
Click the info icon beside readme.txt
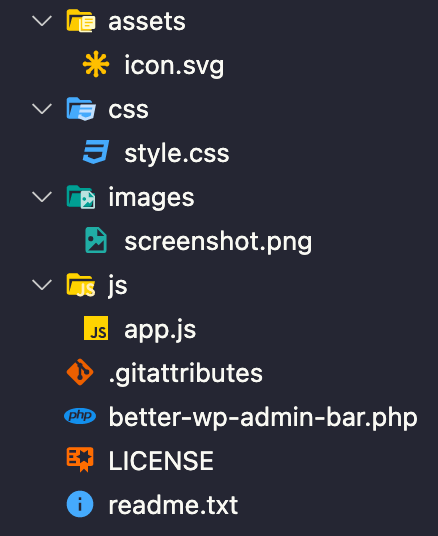point(80,504)
